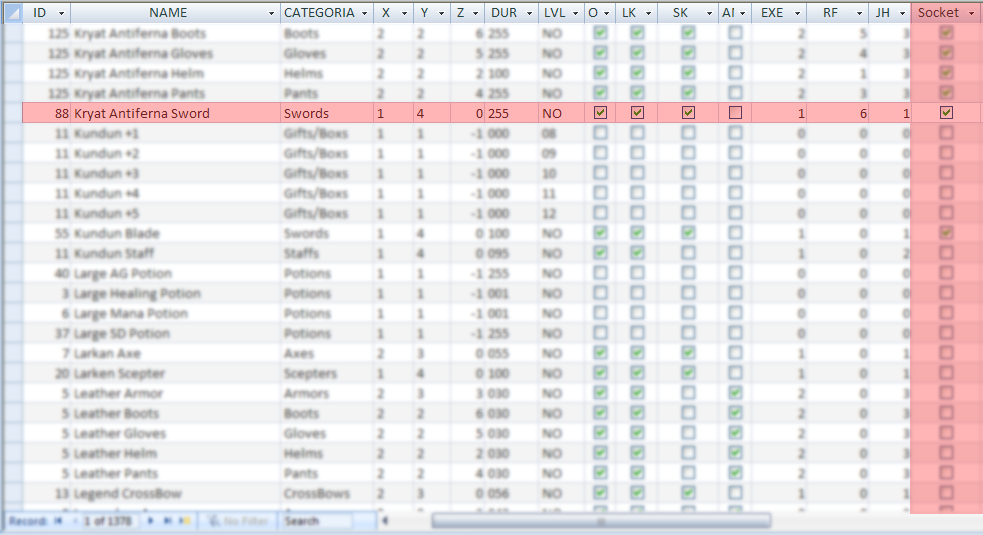Open the NAME column filter dropdown

[271, 13]
